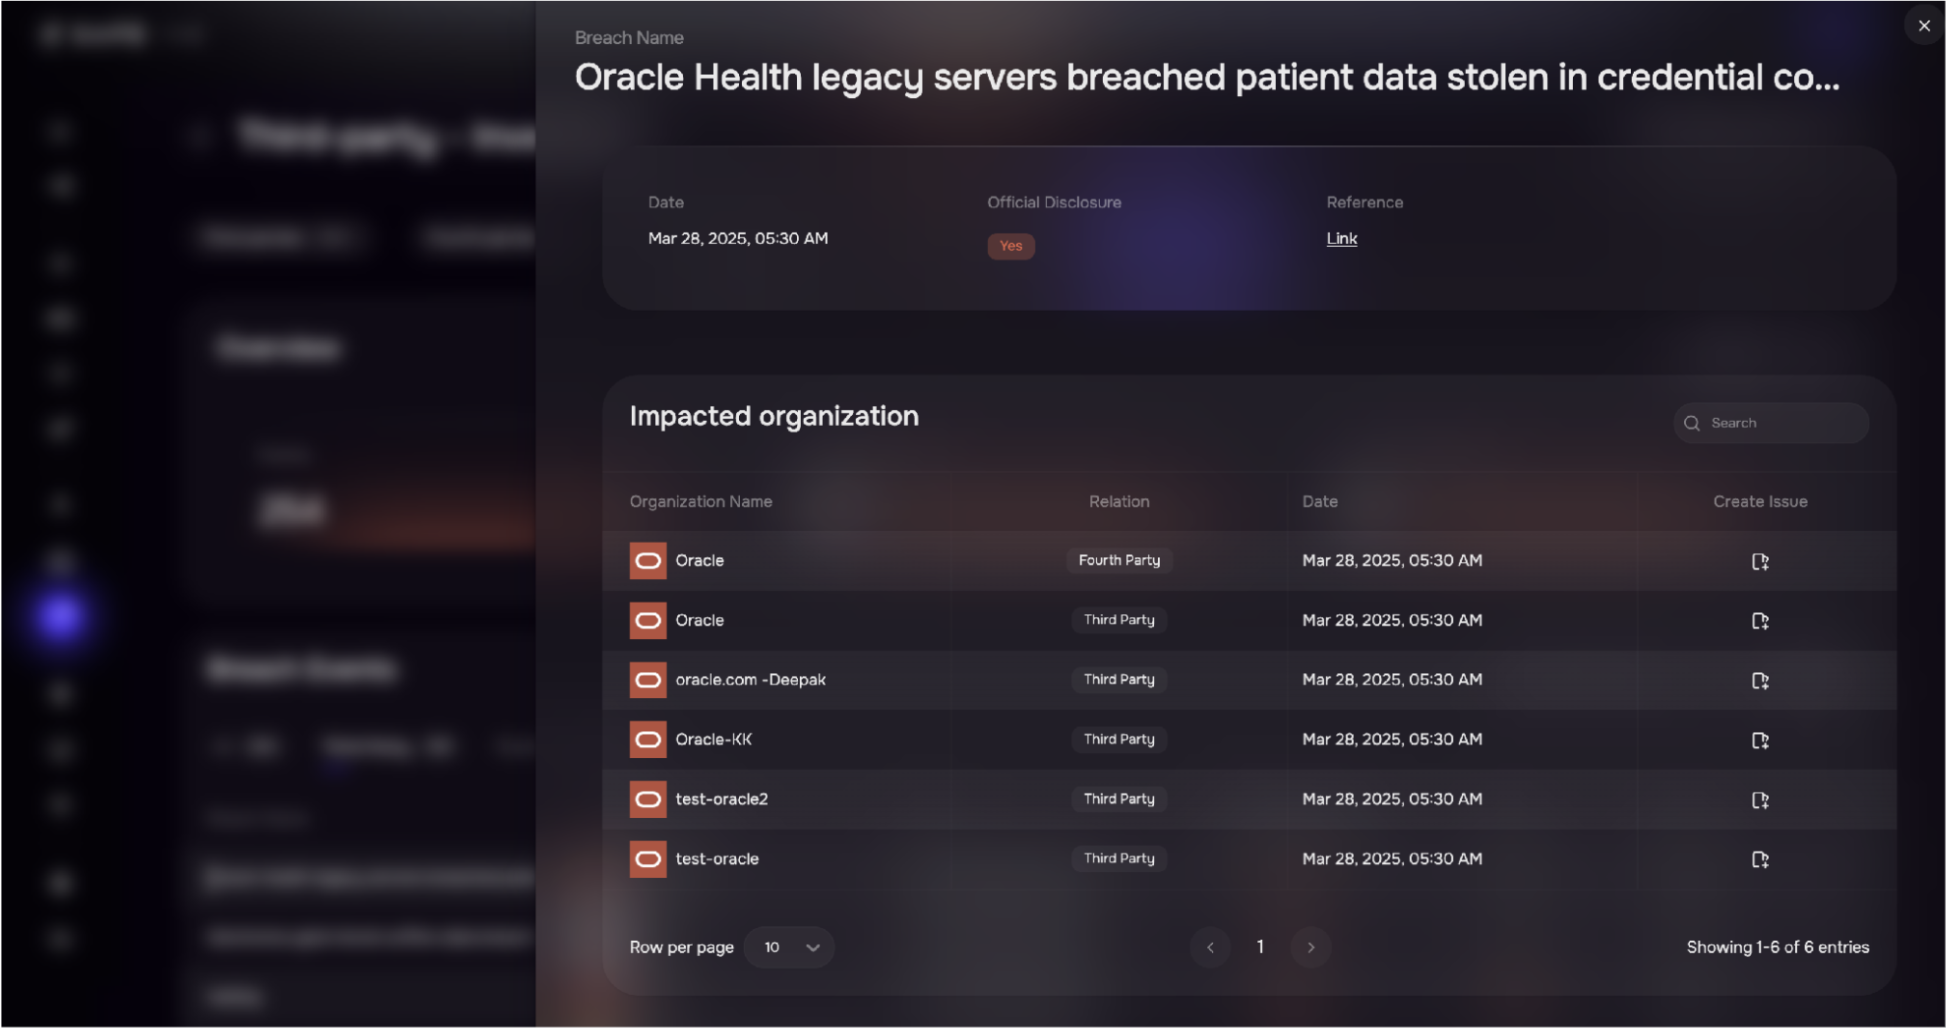Sort by Organization Name column header
The image size is (1948, 1034).
coord(700,501)
